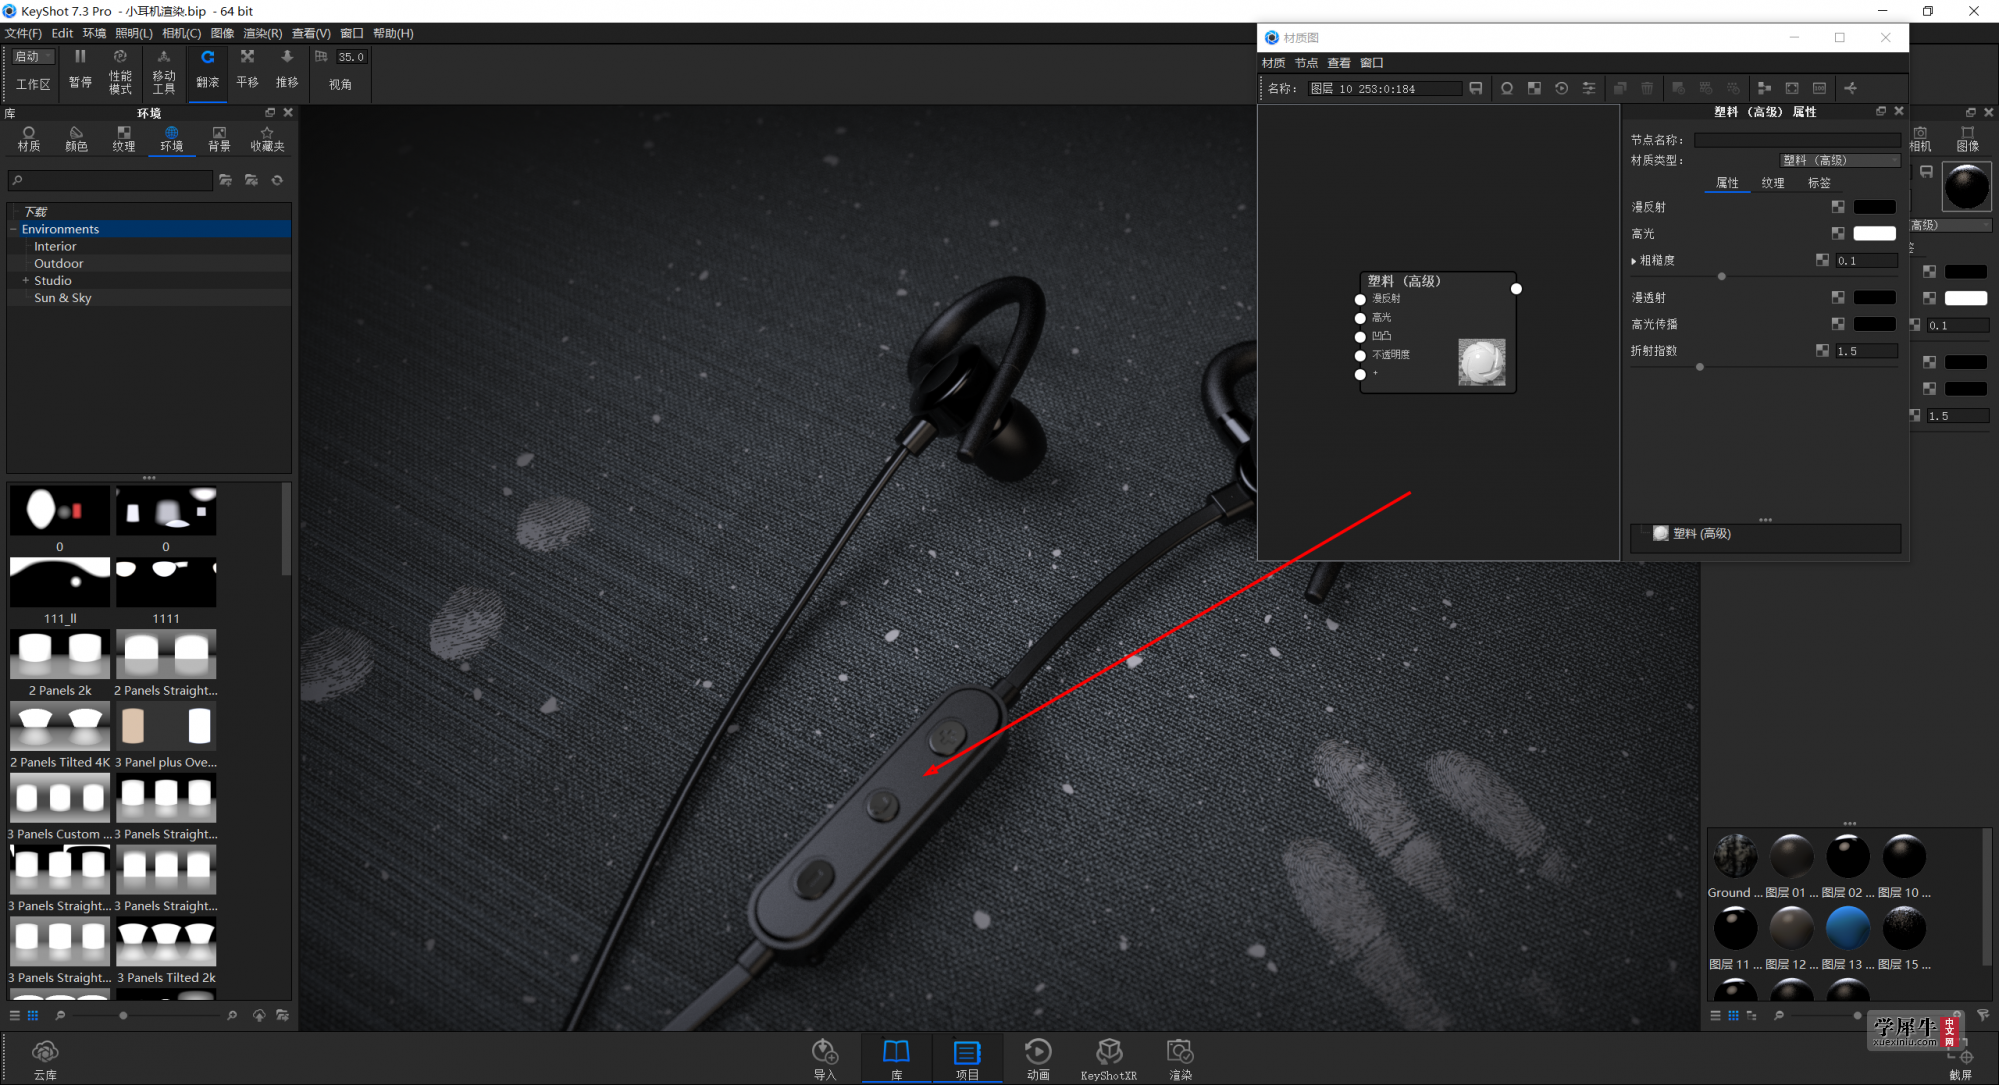Click the library search field
Image resolution: width=1999 pixels, height=1085 pixels.
pyautogui.click(x=110, y=180)
